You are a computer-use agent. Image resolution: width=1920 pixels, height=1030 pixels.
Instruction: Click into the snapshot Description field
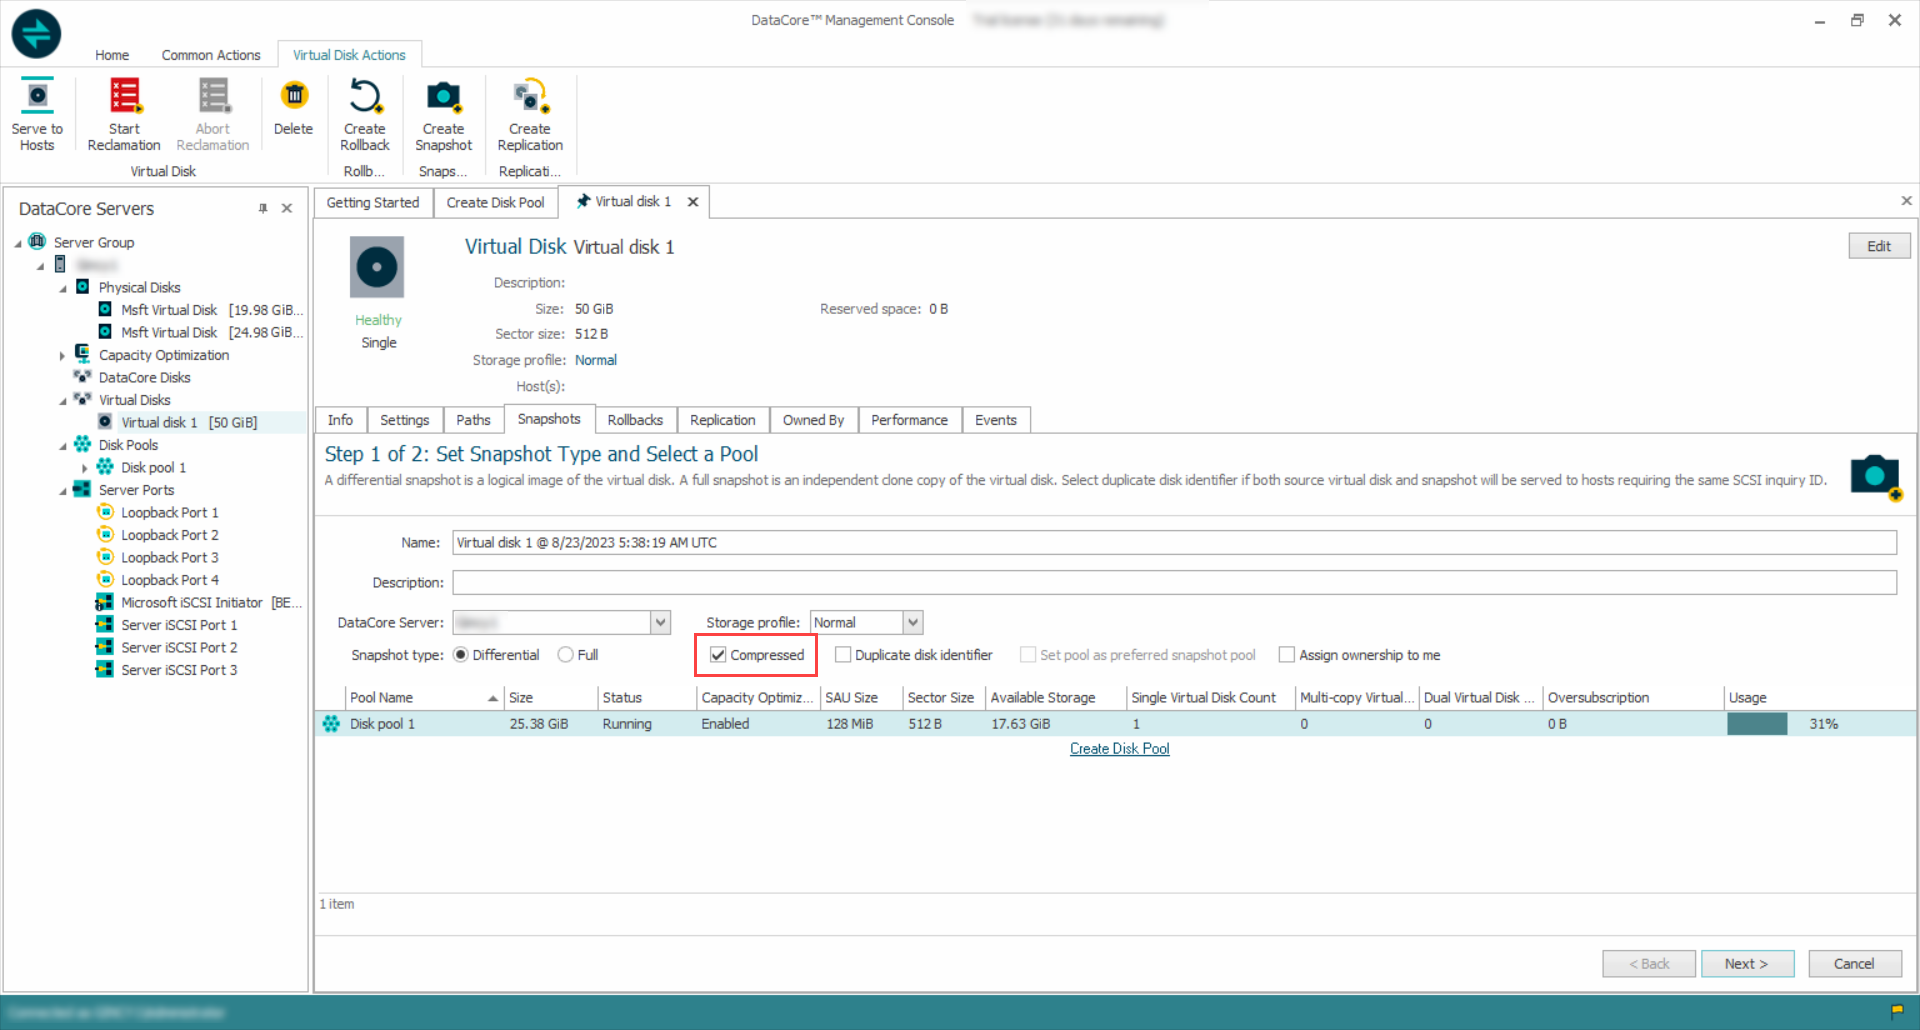click(x=1174, y=583)
